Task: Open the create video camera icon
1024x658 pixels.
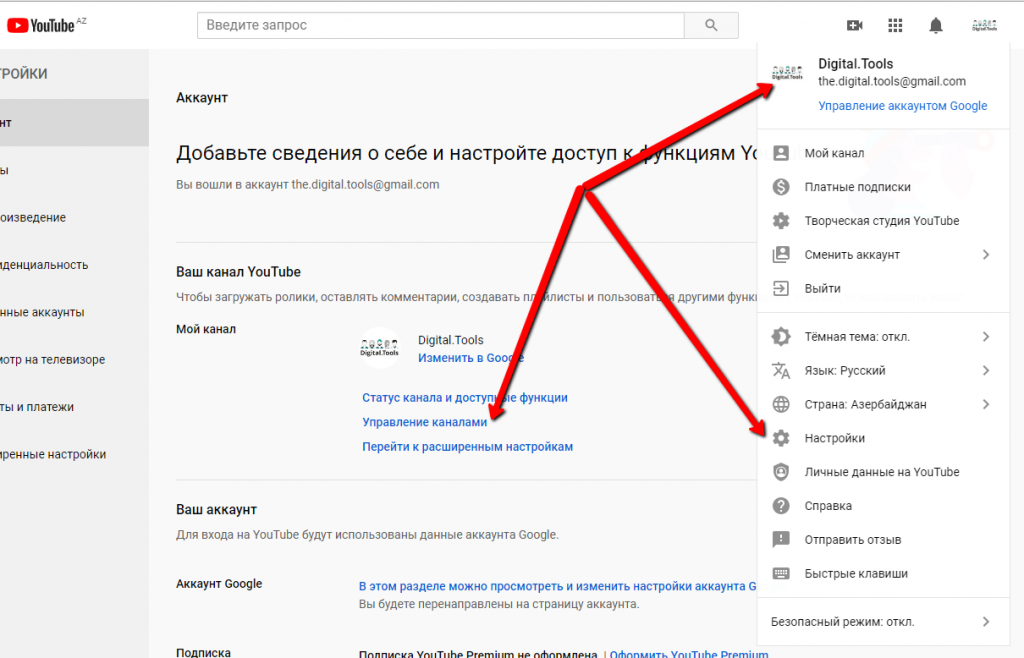Action: point(854,25)
